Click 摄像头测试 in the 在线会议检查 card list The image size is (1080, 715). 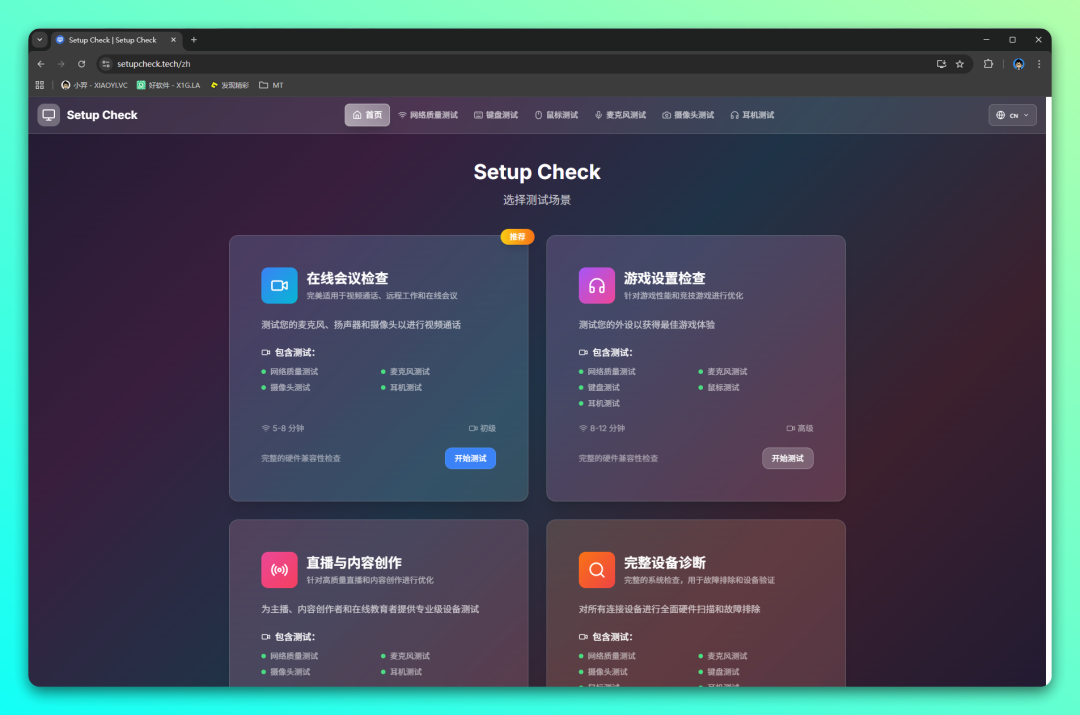tap(290, 387)
